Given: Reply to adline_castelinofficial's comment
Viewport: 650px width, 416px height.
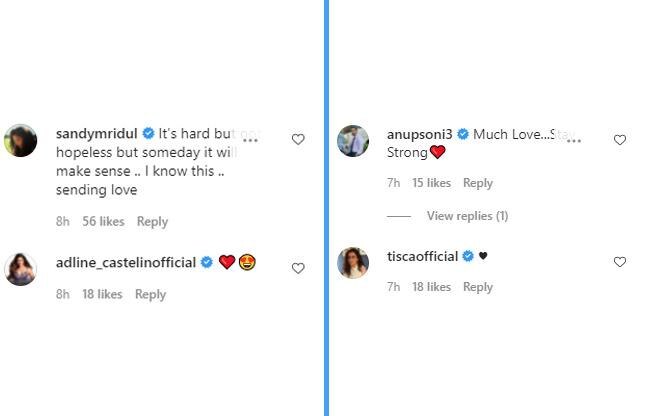Looking at the screenshot, I should pyautogui.click(x=150, y=294).
